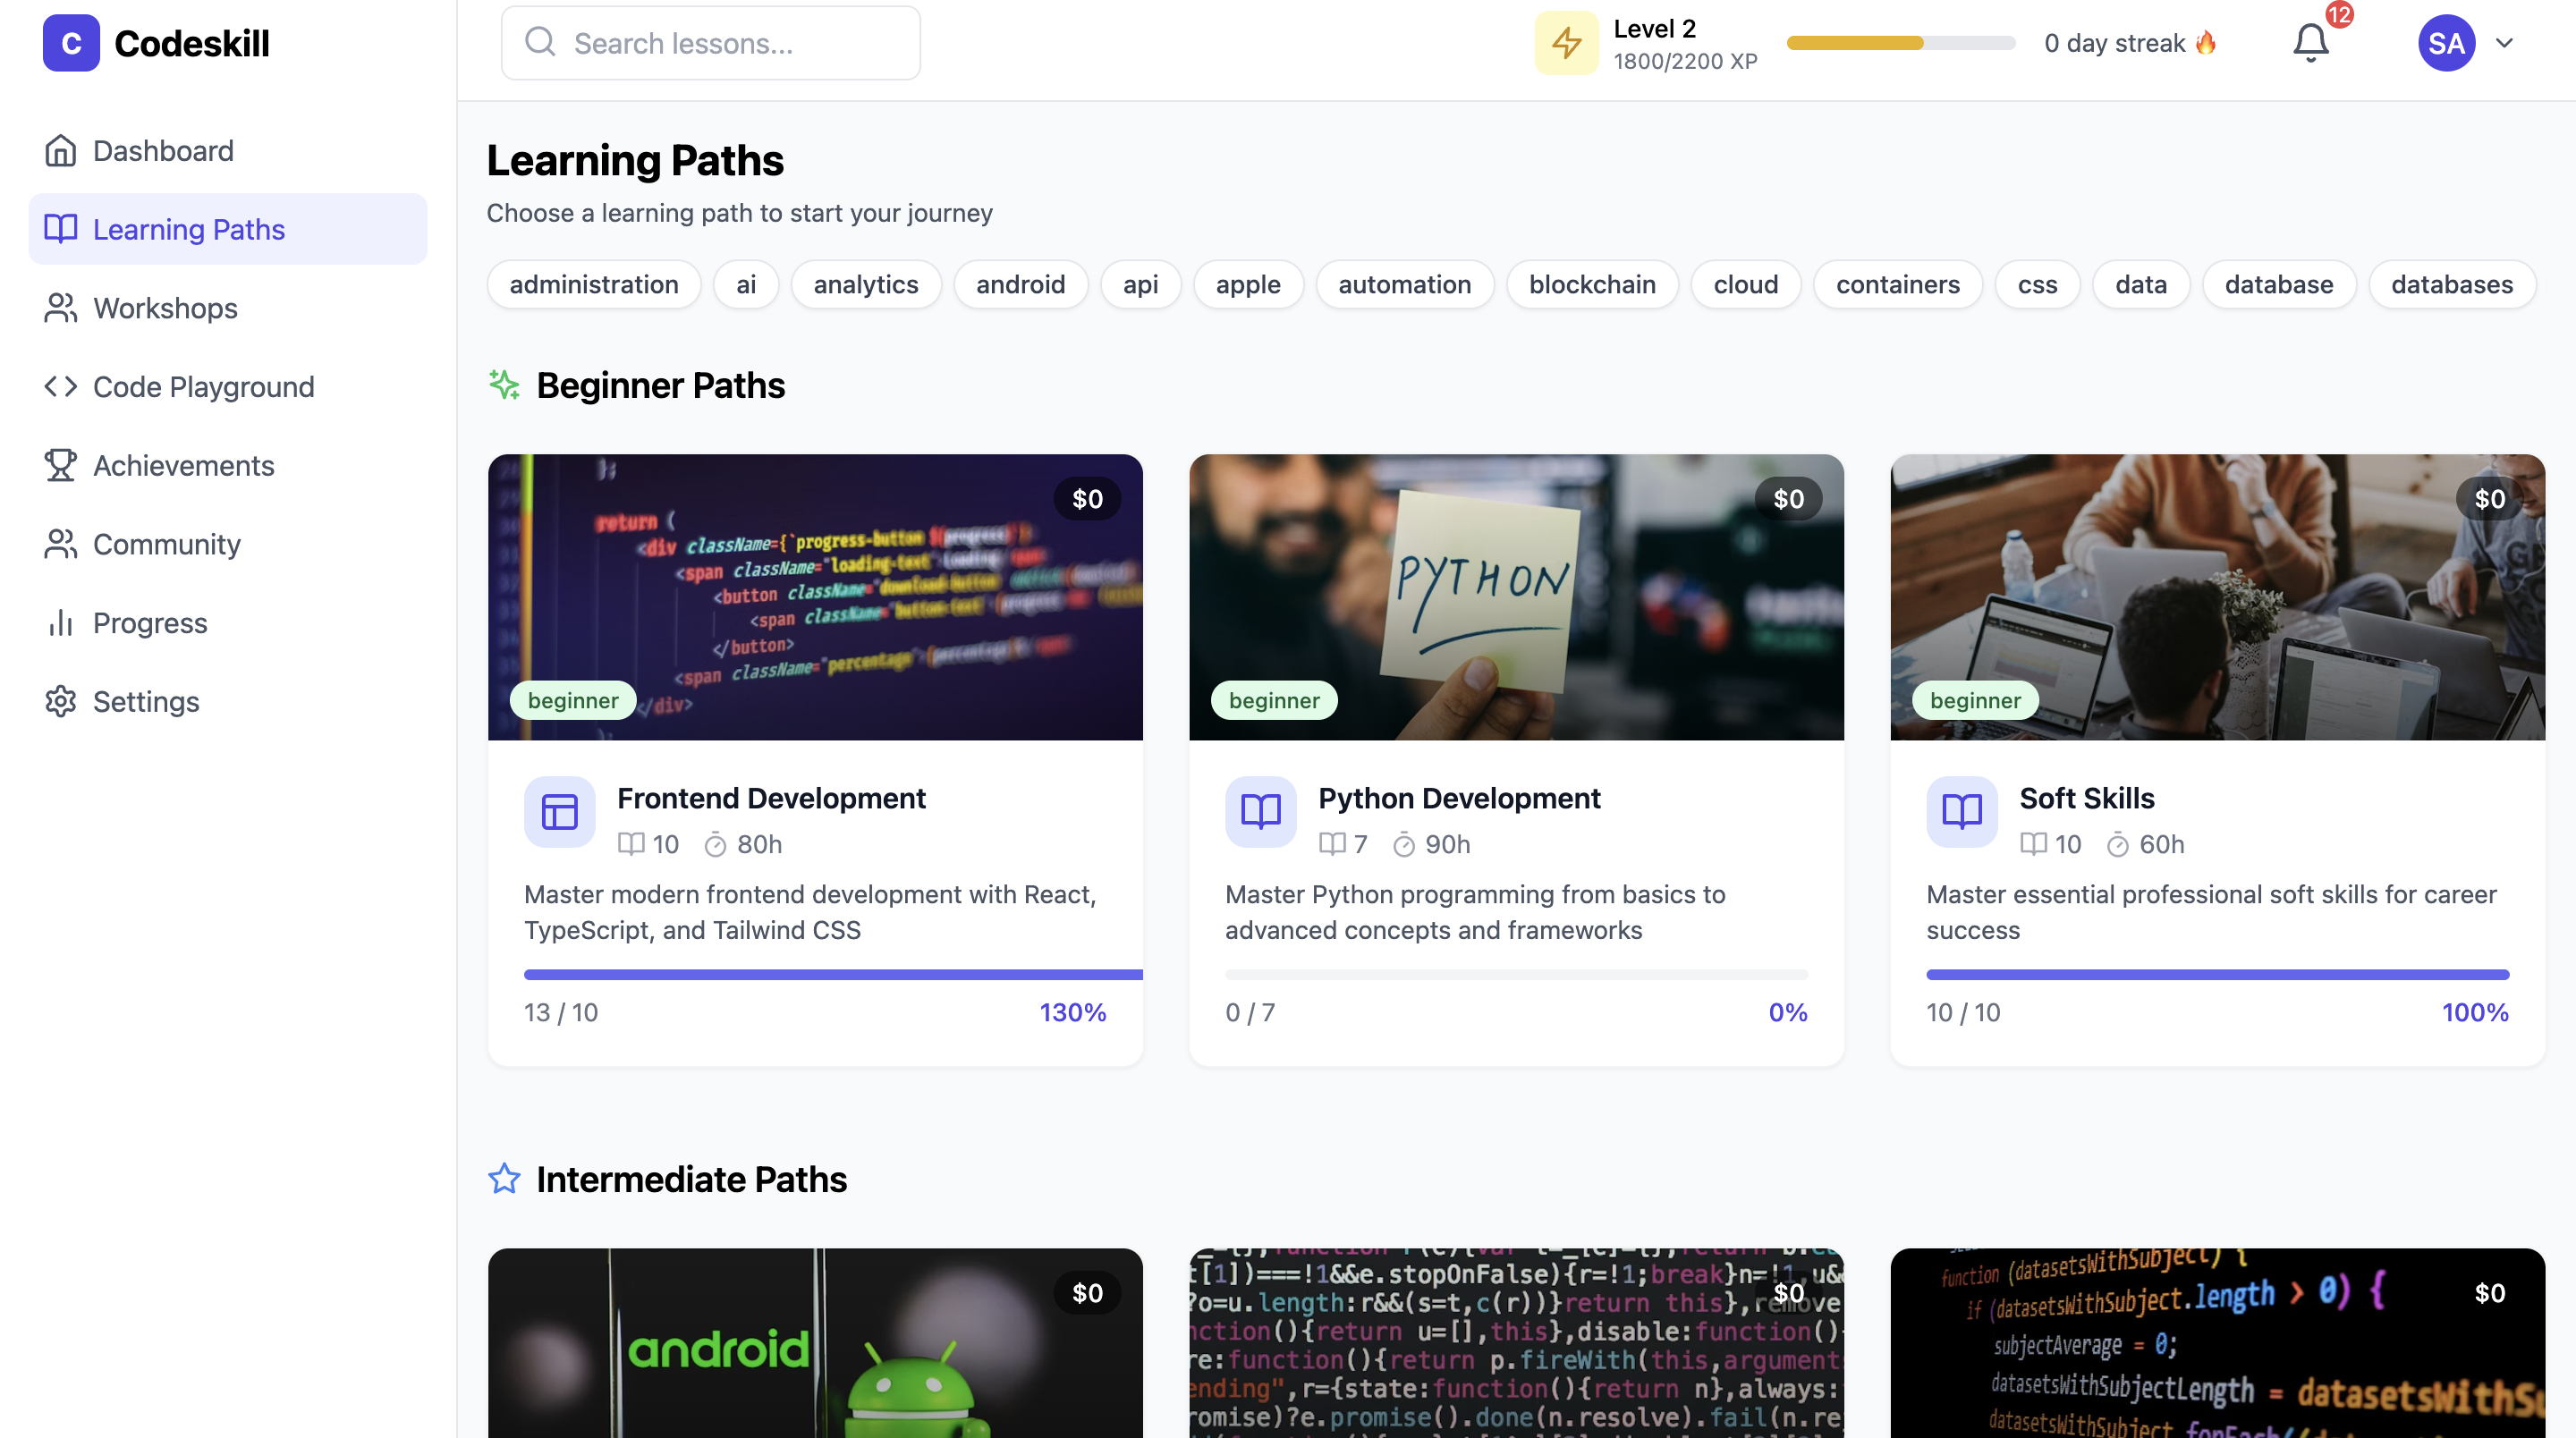Toggle the blockchain filter tag
The height and width of the screenshot is (1438, 2576).
point(1592,285)
